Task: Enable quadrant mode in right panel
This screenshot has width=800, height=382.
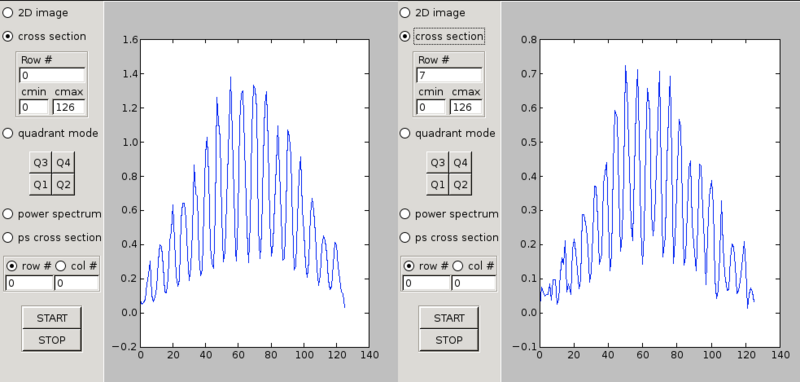Action: pyautogui.click(x=405, y=133)
